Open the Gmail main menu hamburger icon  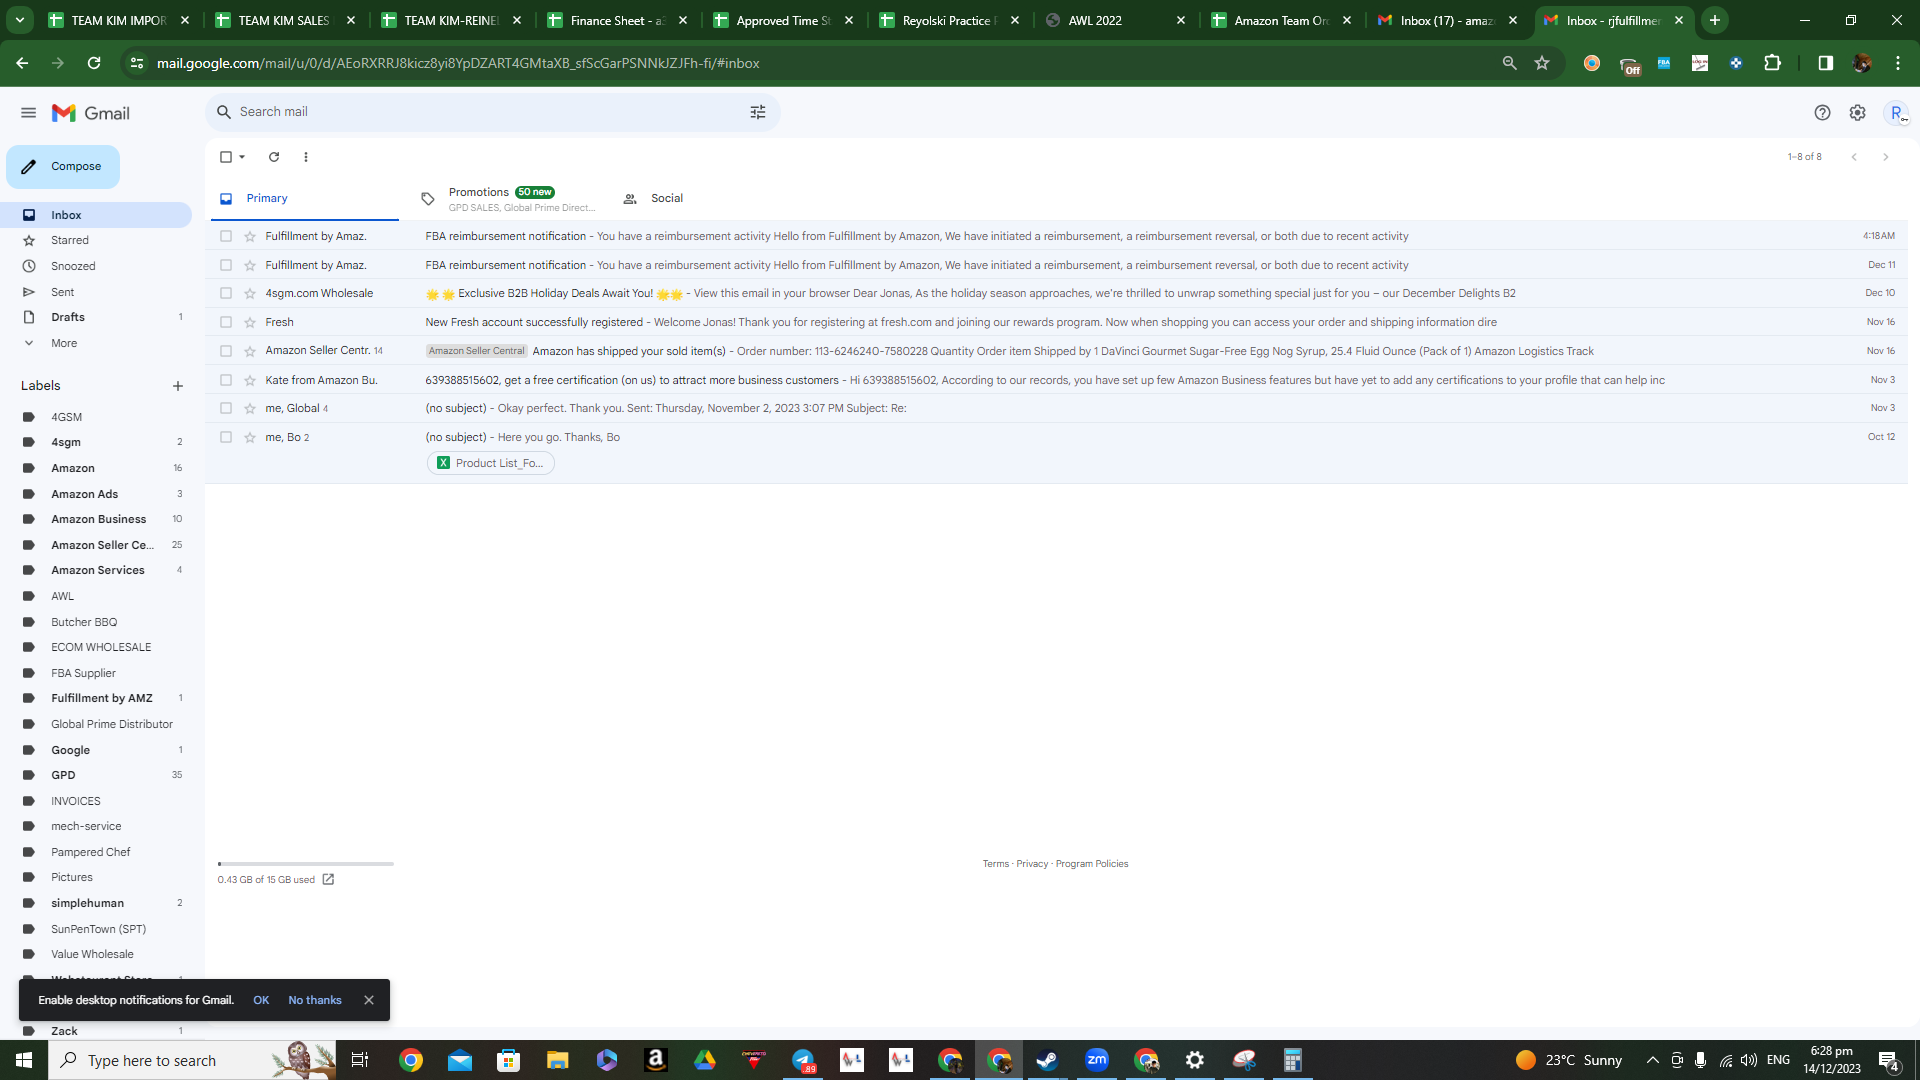pyautogui.click(x=28, y=113)
